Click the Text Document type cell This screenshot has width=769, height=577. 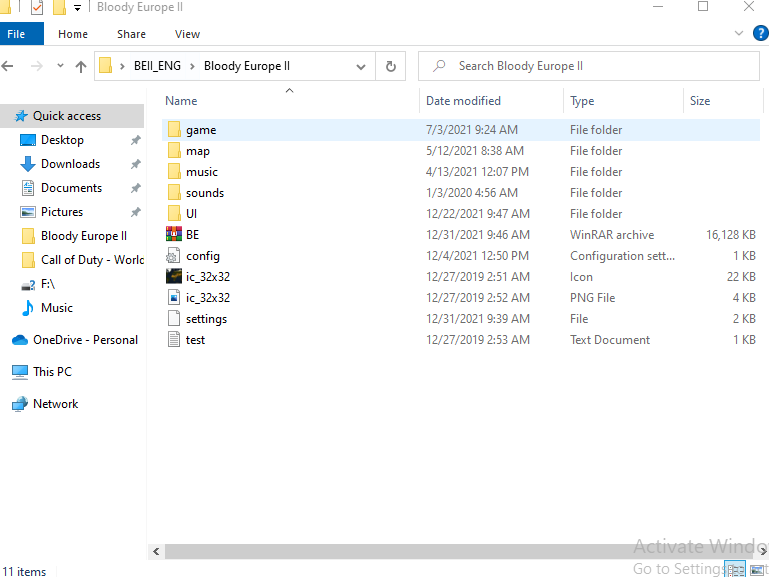[x=610, y=340]
